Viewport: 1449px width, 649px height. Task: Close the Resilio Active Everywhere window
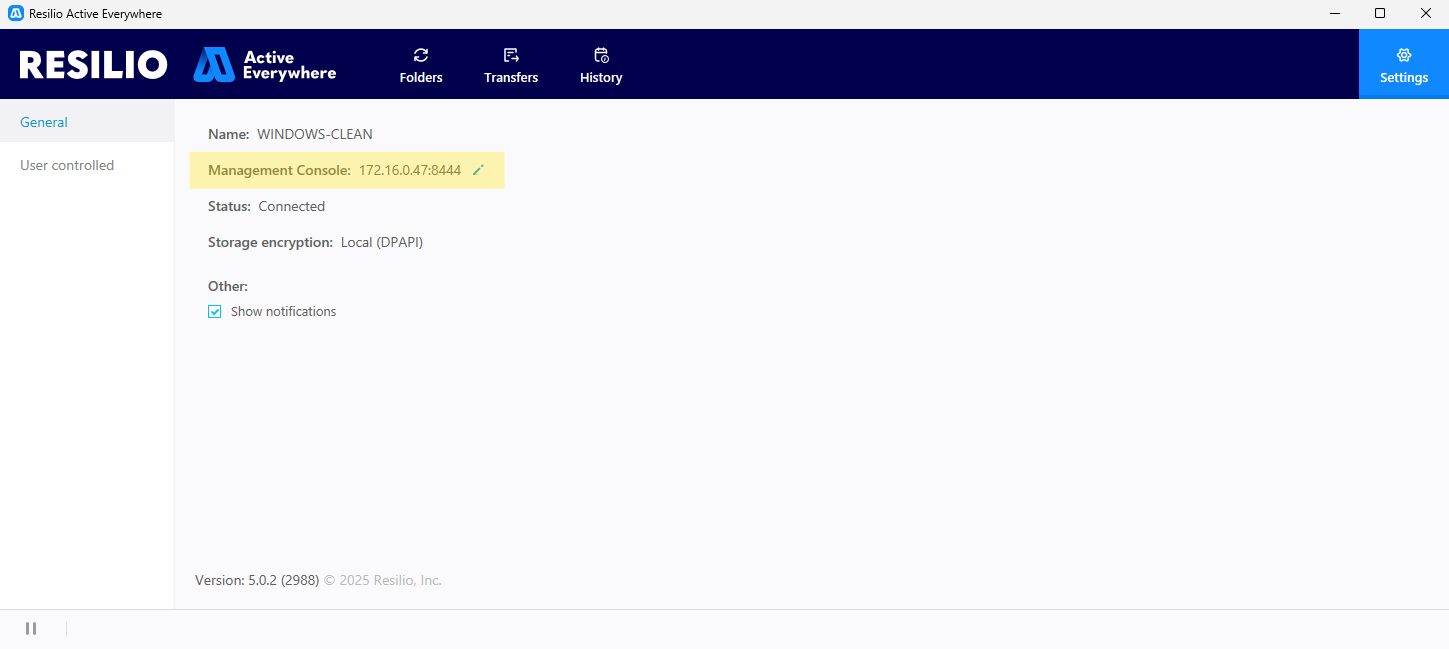click(x=1425, y=14)
